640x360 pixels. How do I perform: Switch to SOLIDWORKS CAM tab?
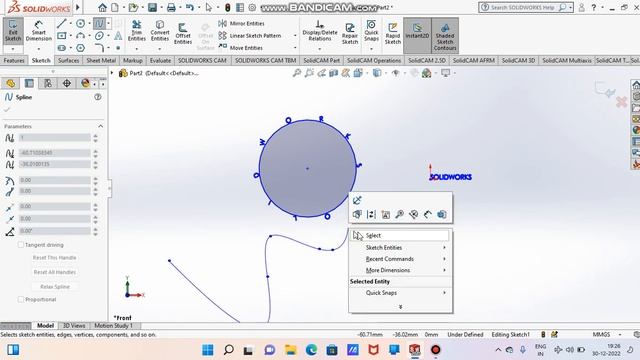(202, 60)
